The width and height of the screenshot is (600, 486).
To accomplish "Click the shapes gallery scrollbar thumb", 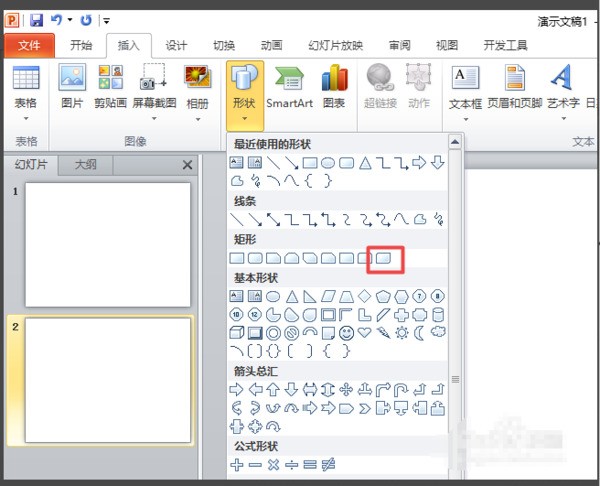I will click(x=455, y=379).
